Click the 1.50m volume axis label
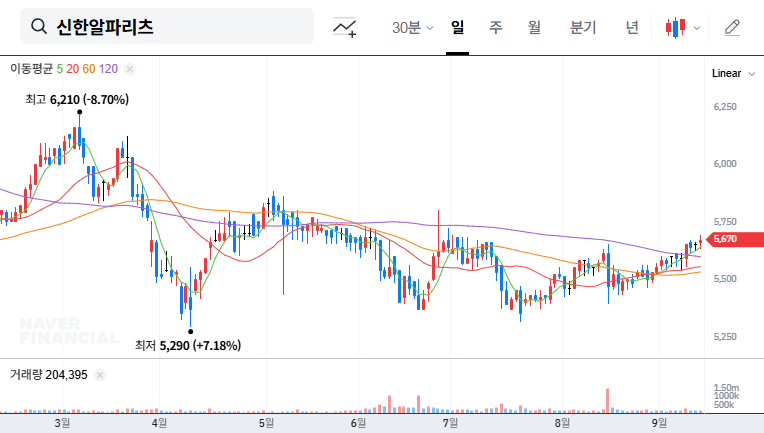The width and height of the screenshot is (764, 433). tap(726, 388)
